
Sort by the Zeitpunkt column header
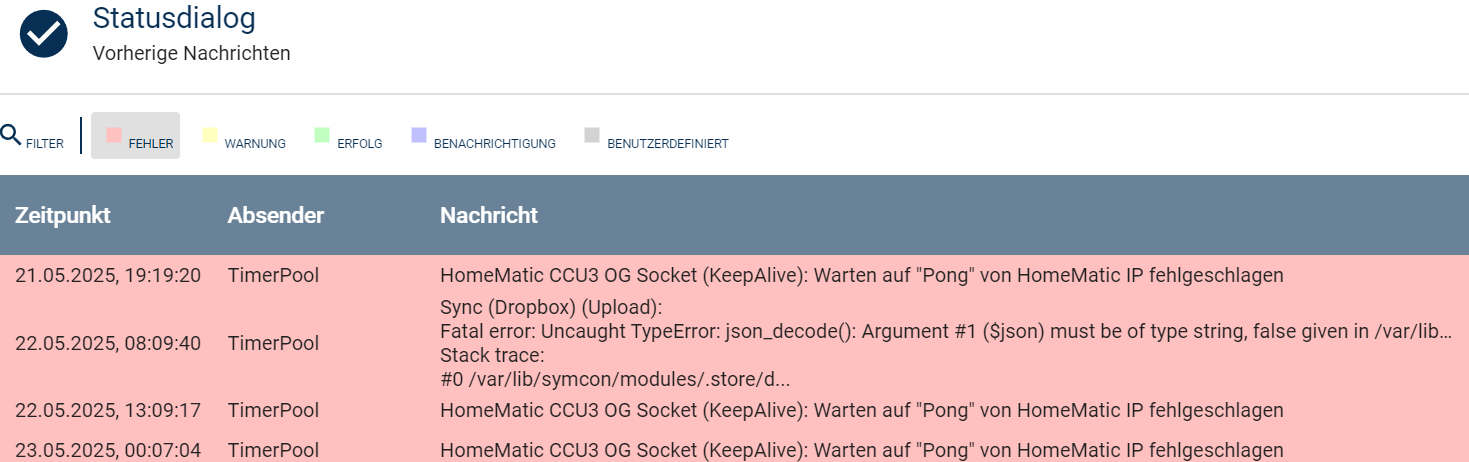[x=63, y=215]
